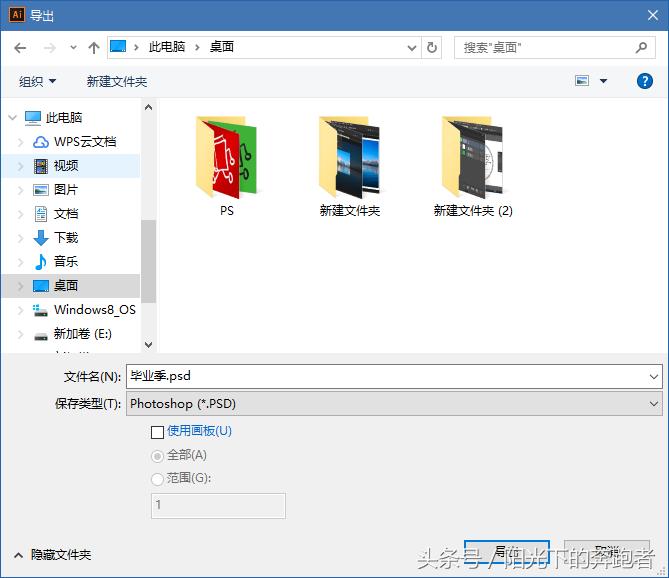Click the 音乐 label in tree
Image resolution: width=669 pixels, height=578 pixels.
[x=66, y=261]
